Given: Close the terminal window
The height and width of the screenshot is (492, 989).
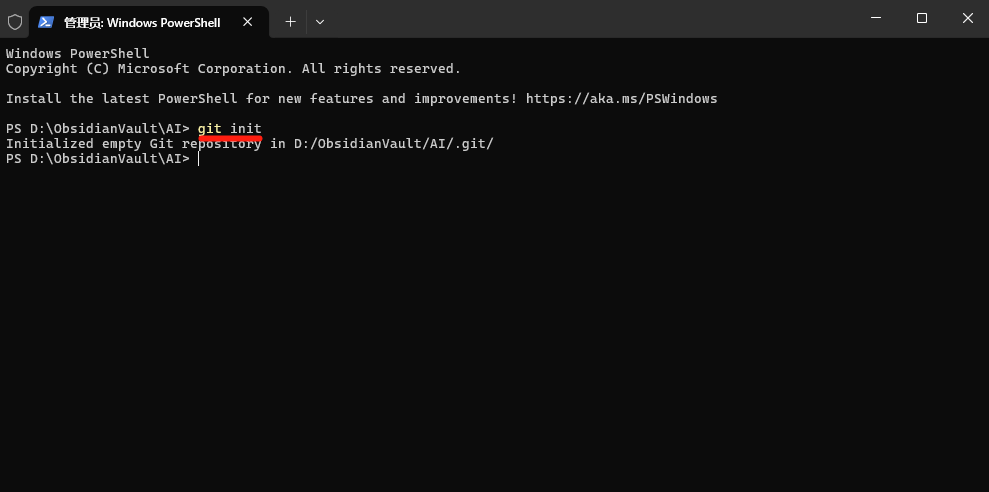Looking at the screenshot, I should click(967, 18).
